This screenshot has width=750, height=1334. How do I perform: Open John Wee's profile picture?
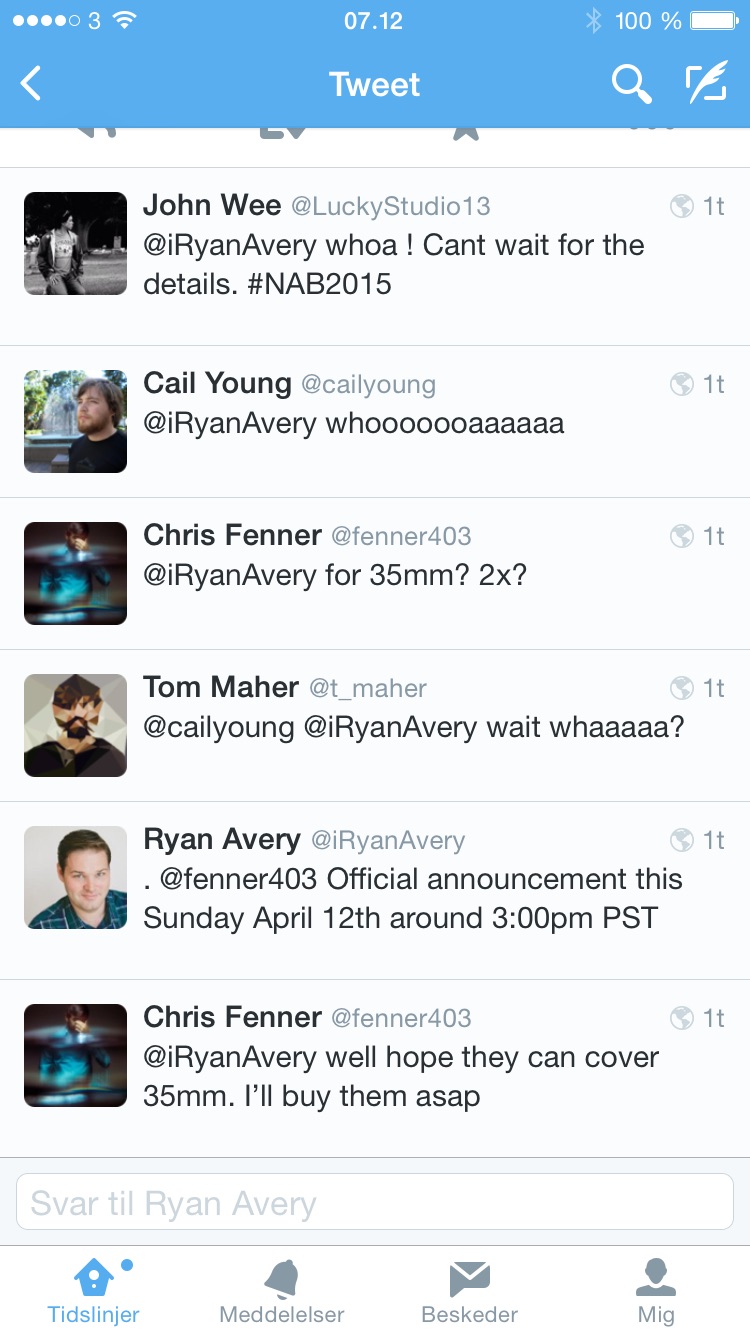click(76, 244)
